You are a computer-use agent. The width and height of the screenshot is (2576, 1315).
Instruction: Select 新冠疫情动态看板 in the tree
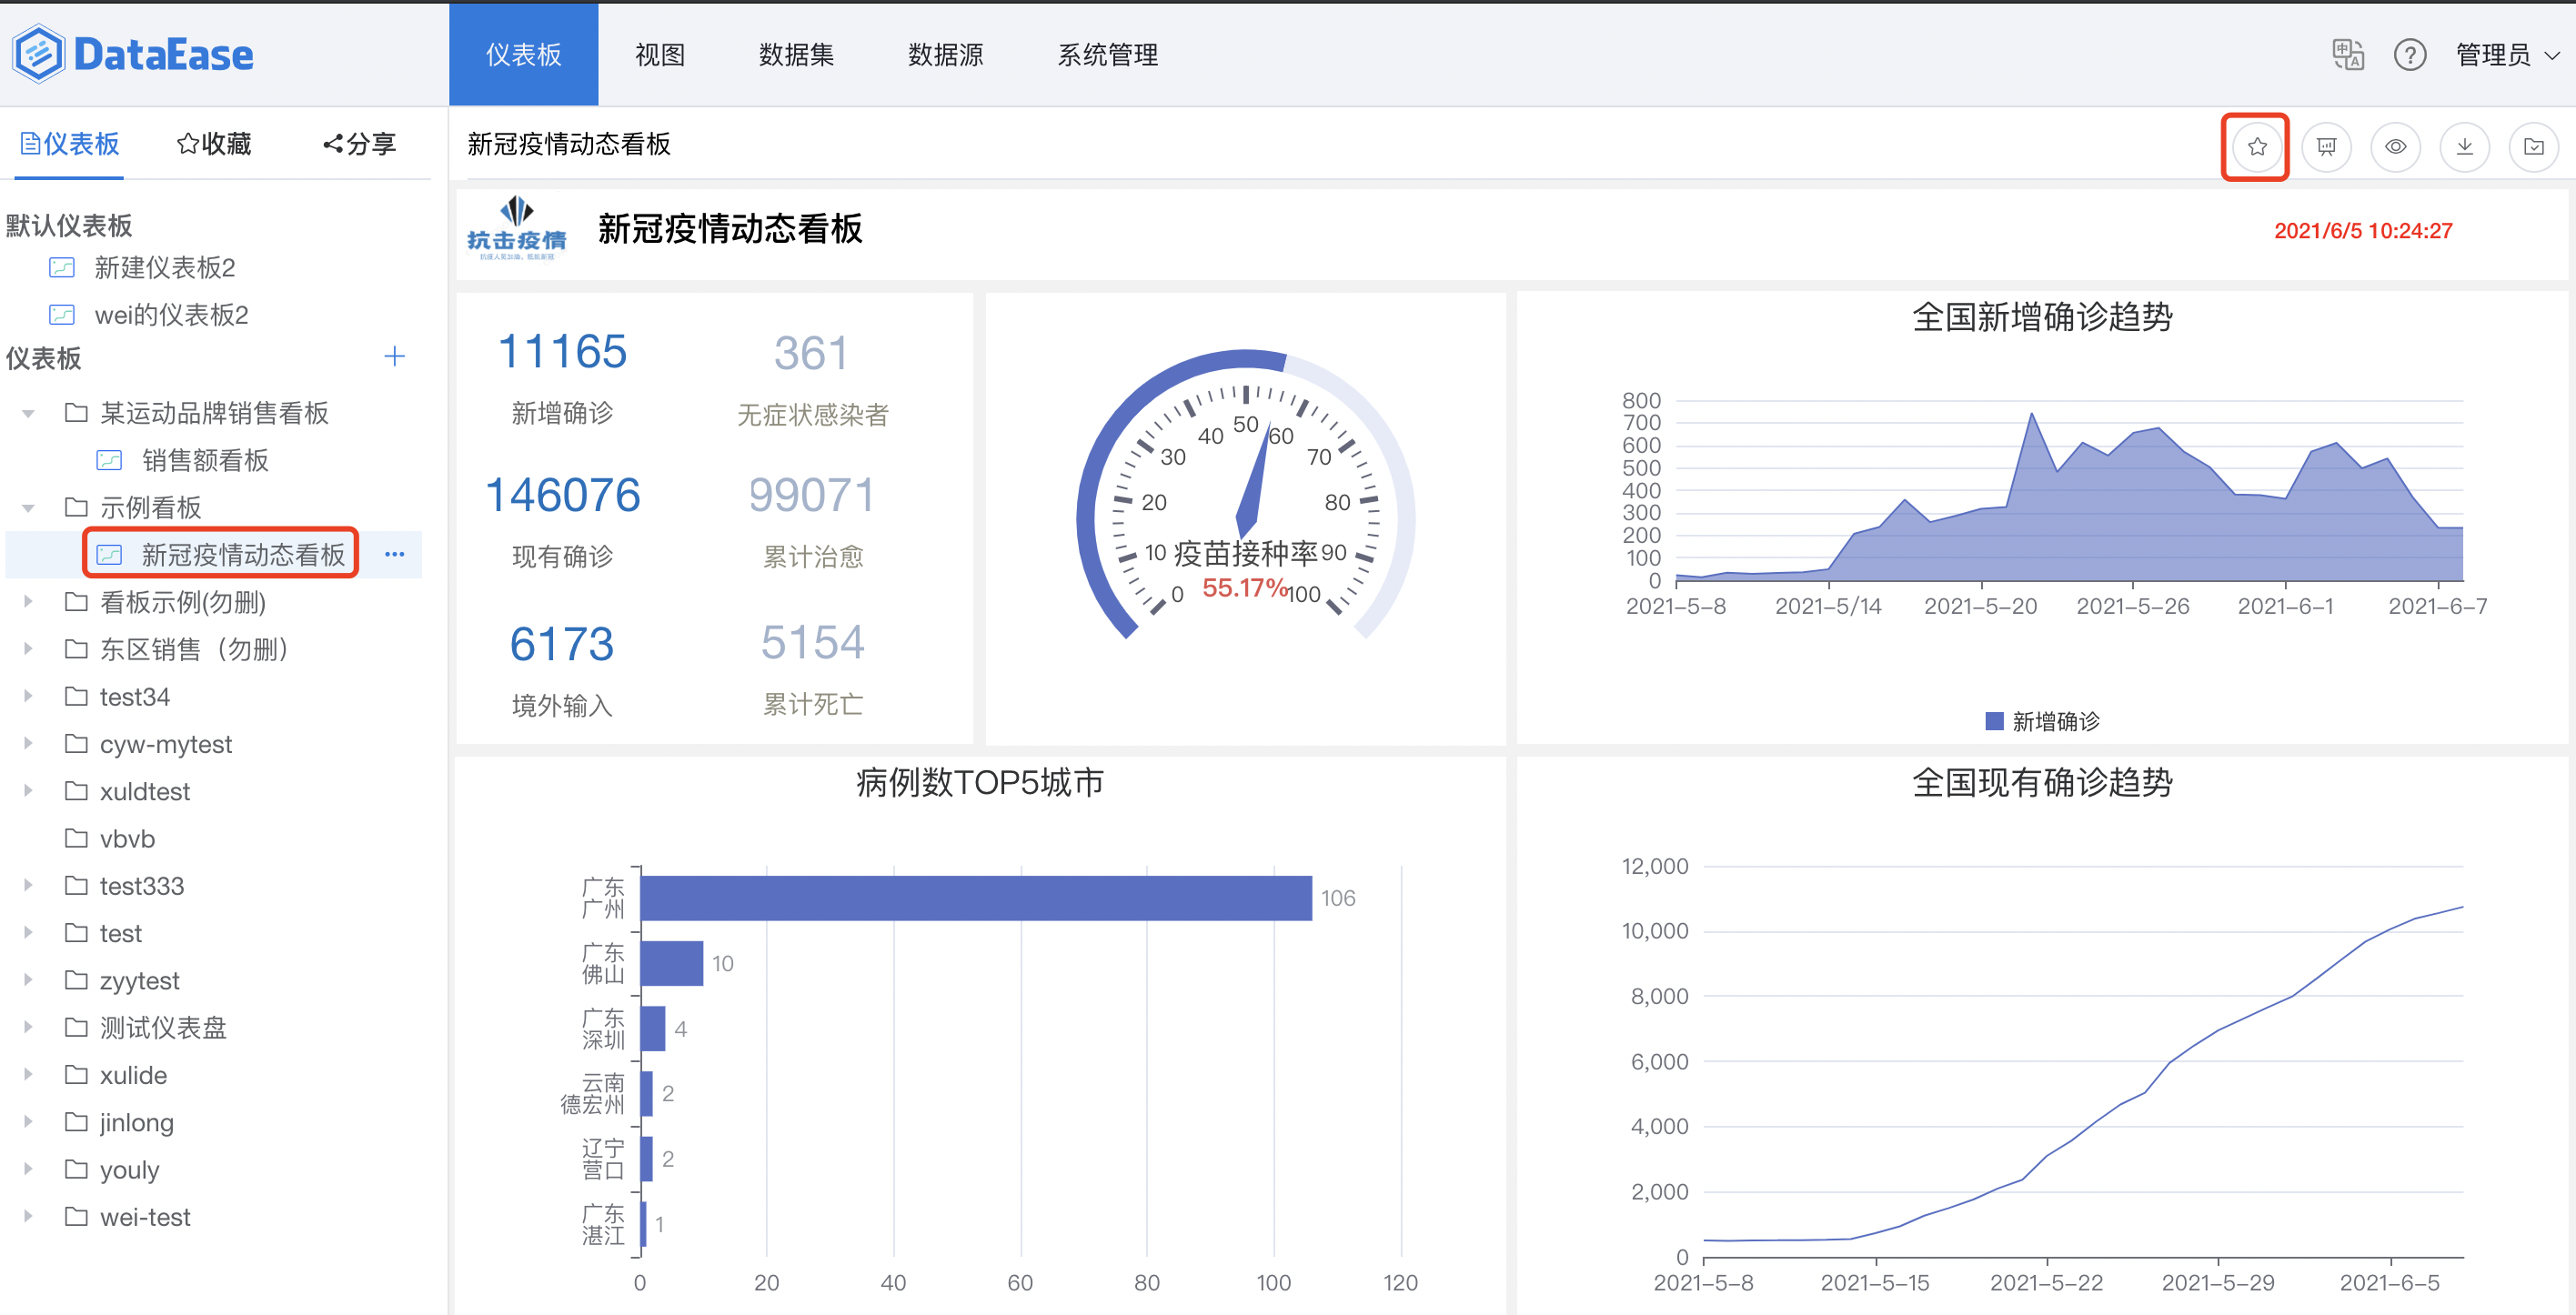pyautogui.click(x=243, y=555)
